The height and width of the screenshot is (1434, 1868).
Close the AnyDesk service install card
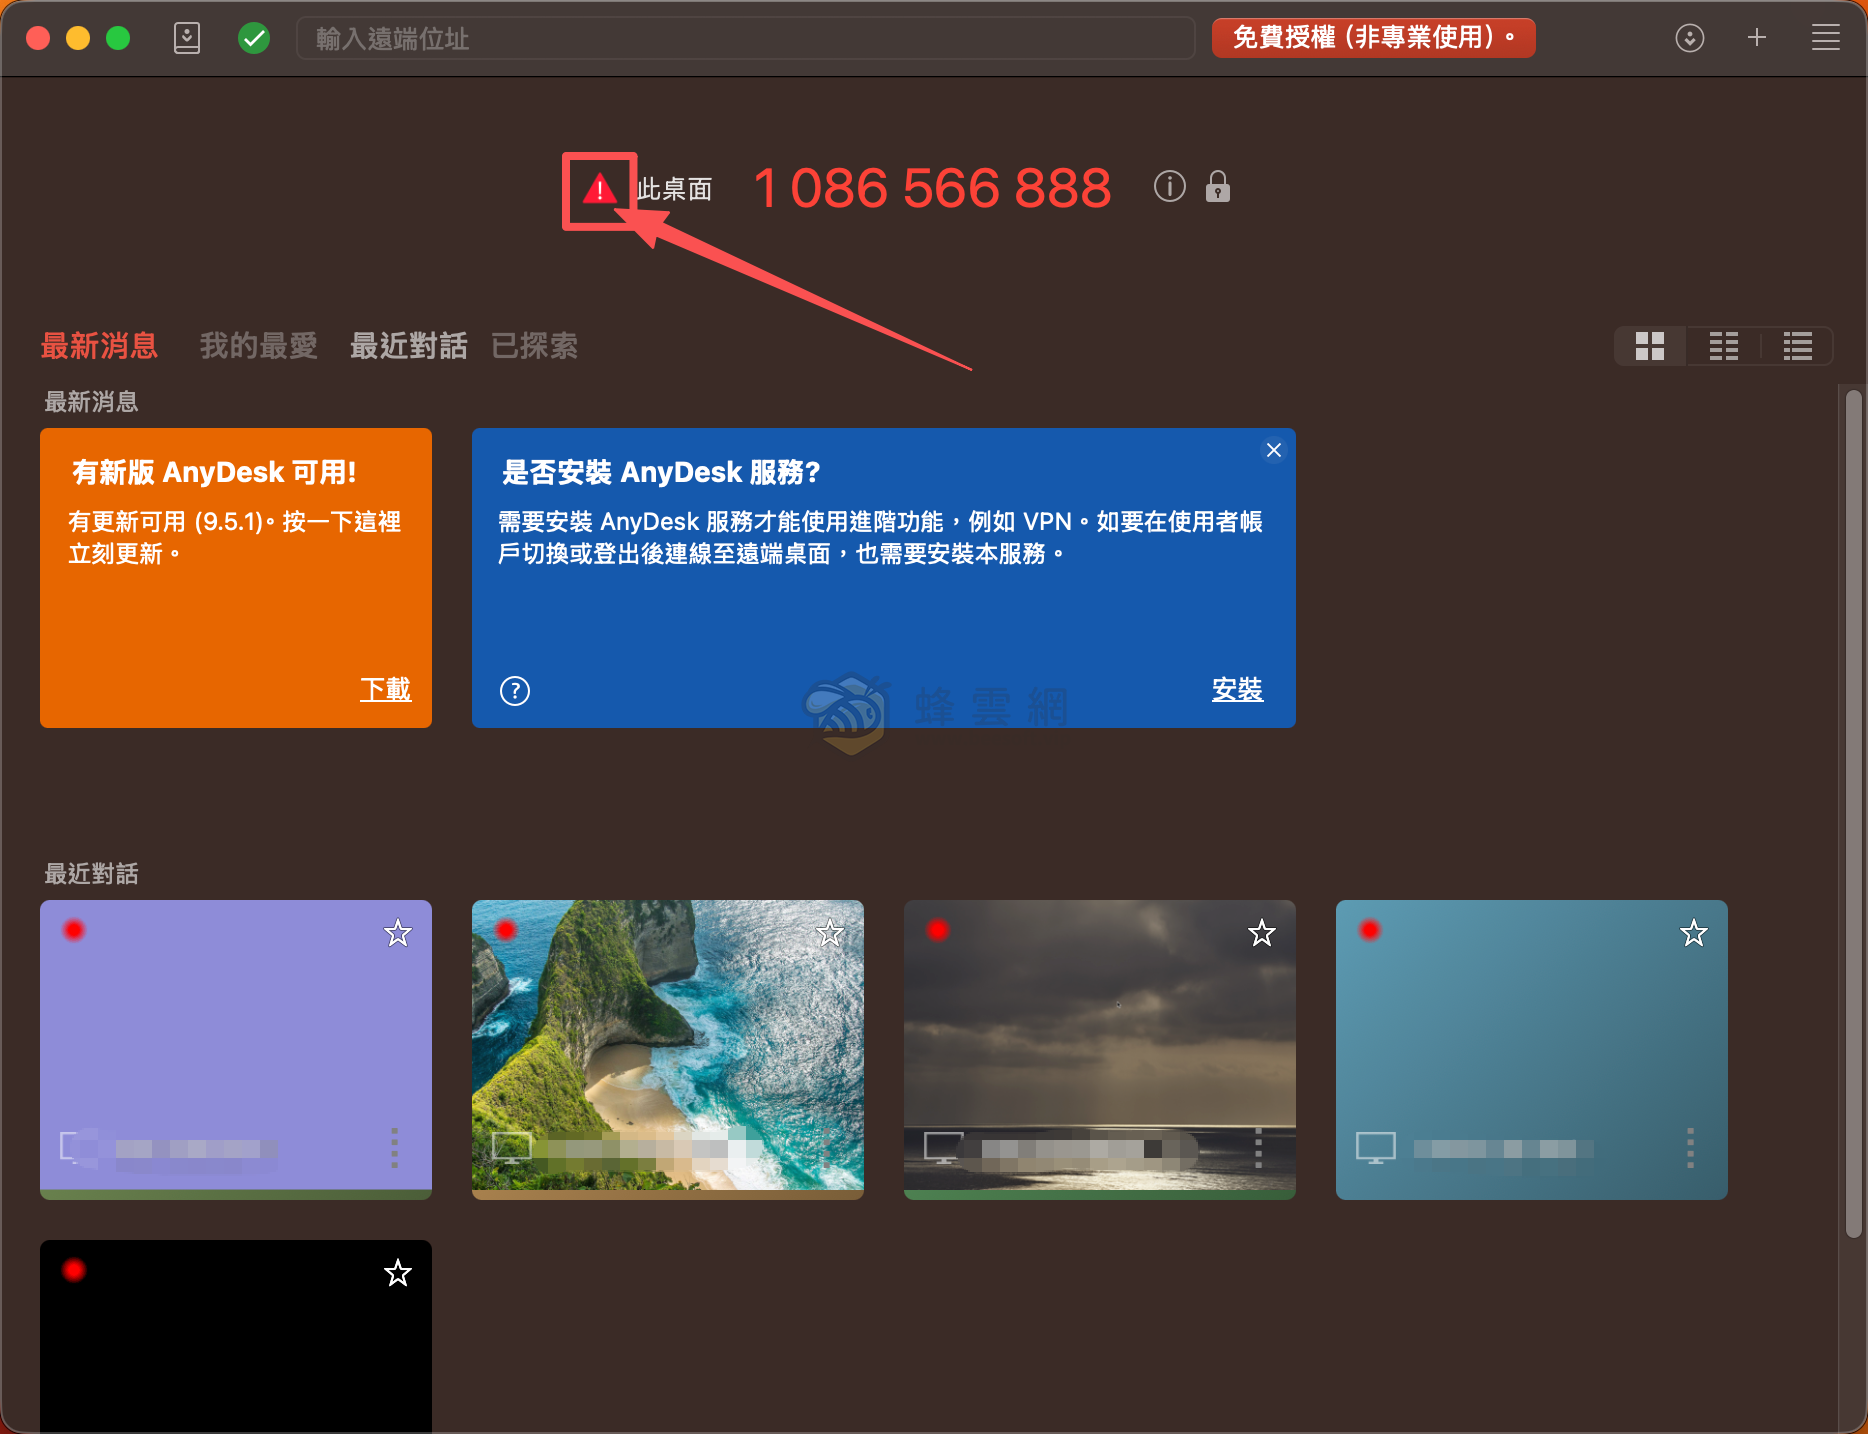(1273, 450)
